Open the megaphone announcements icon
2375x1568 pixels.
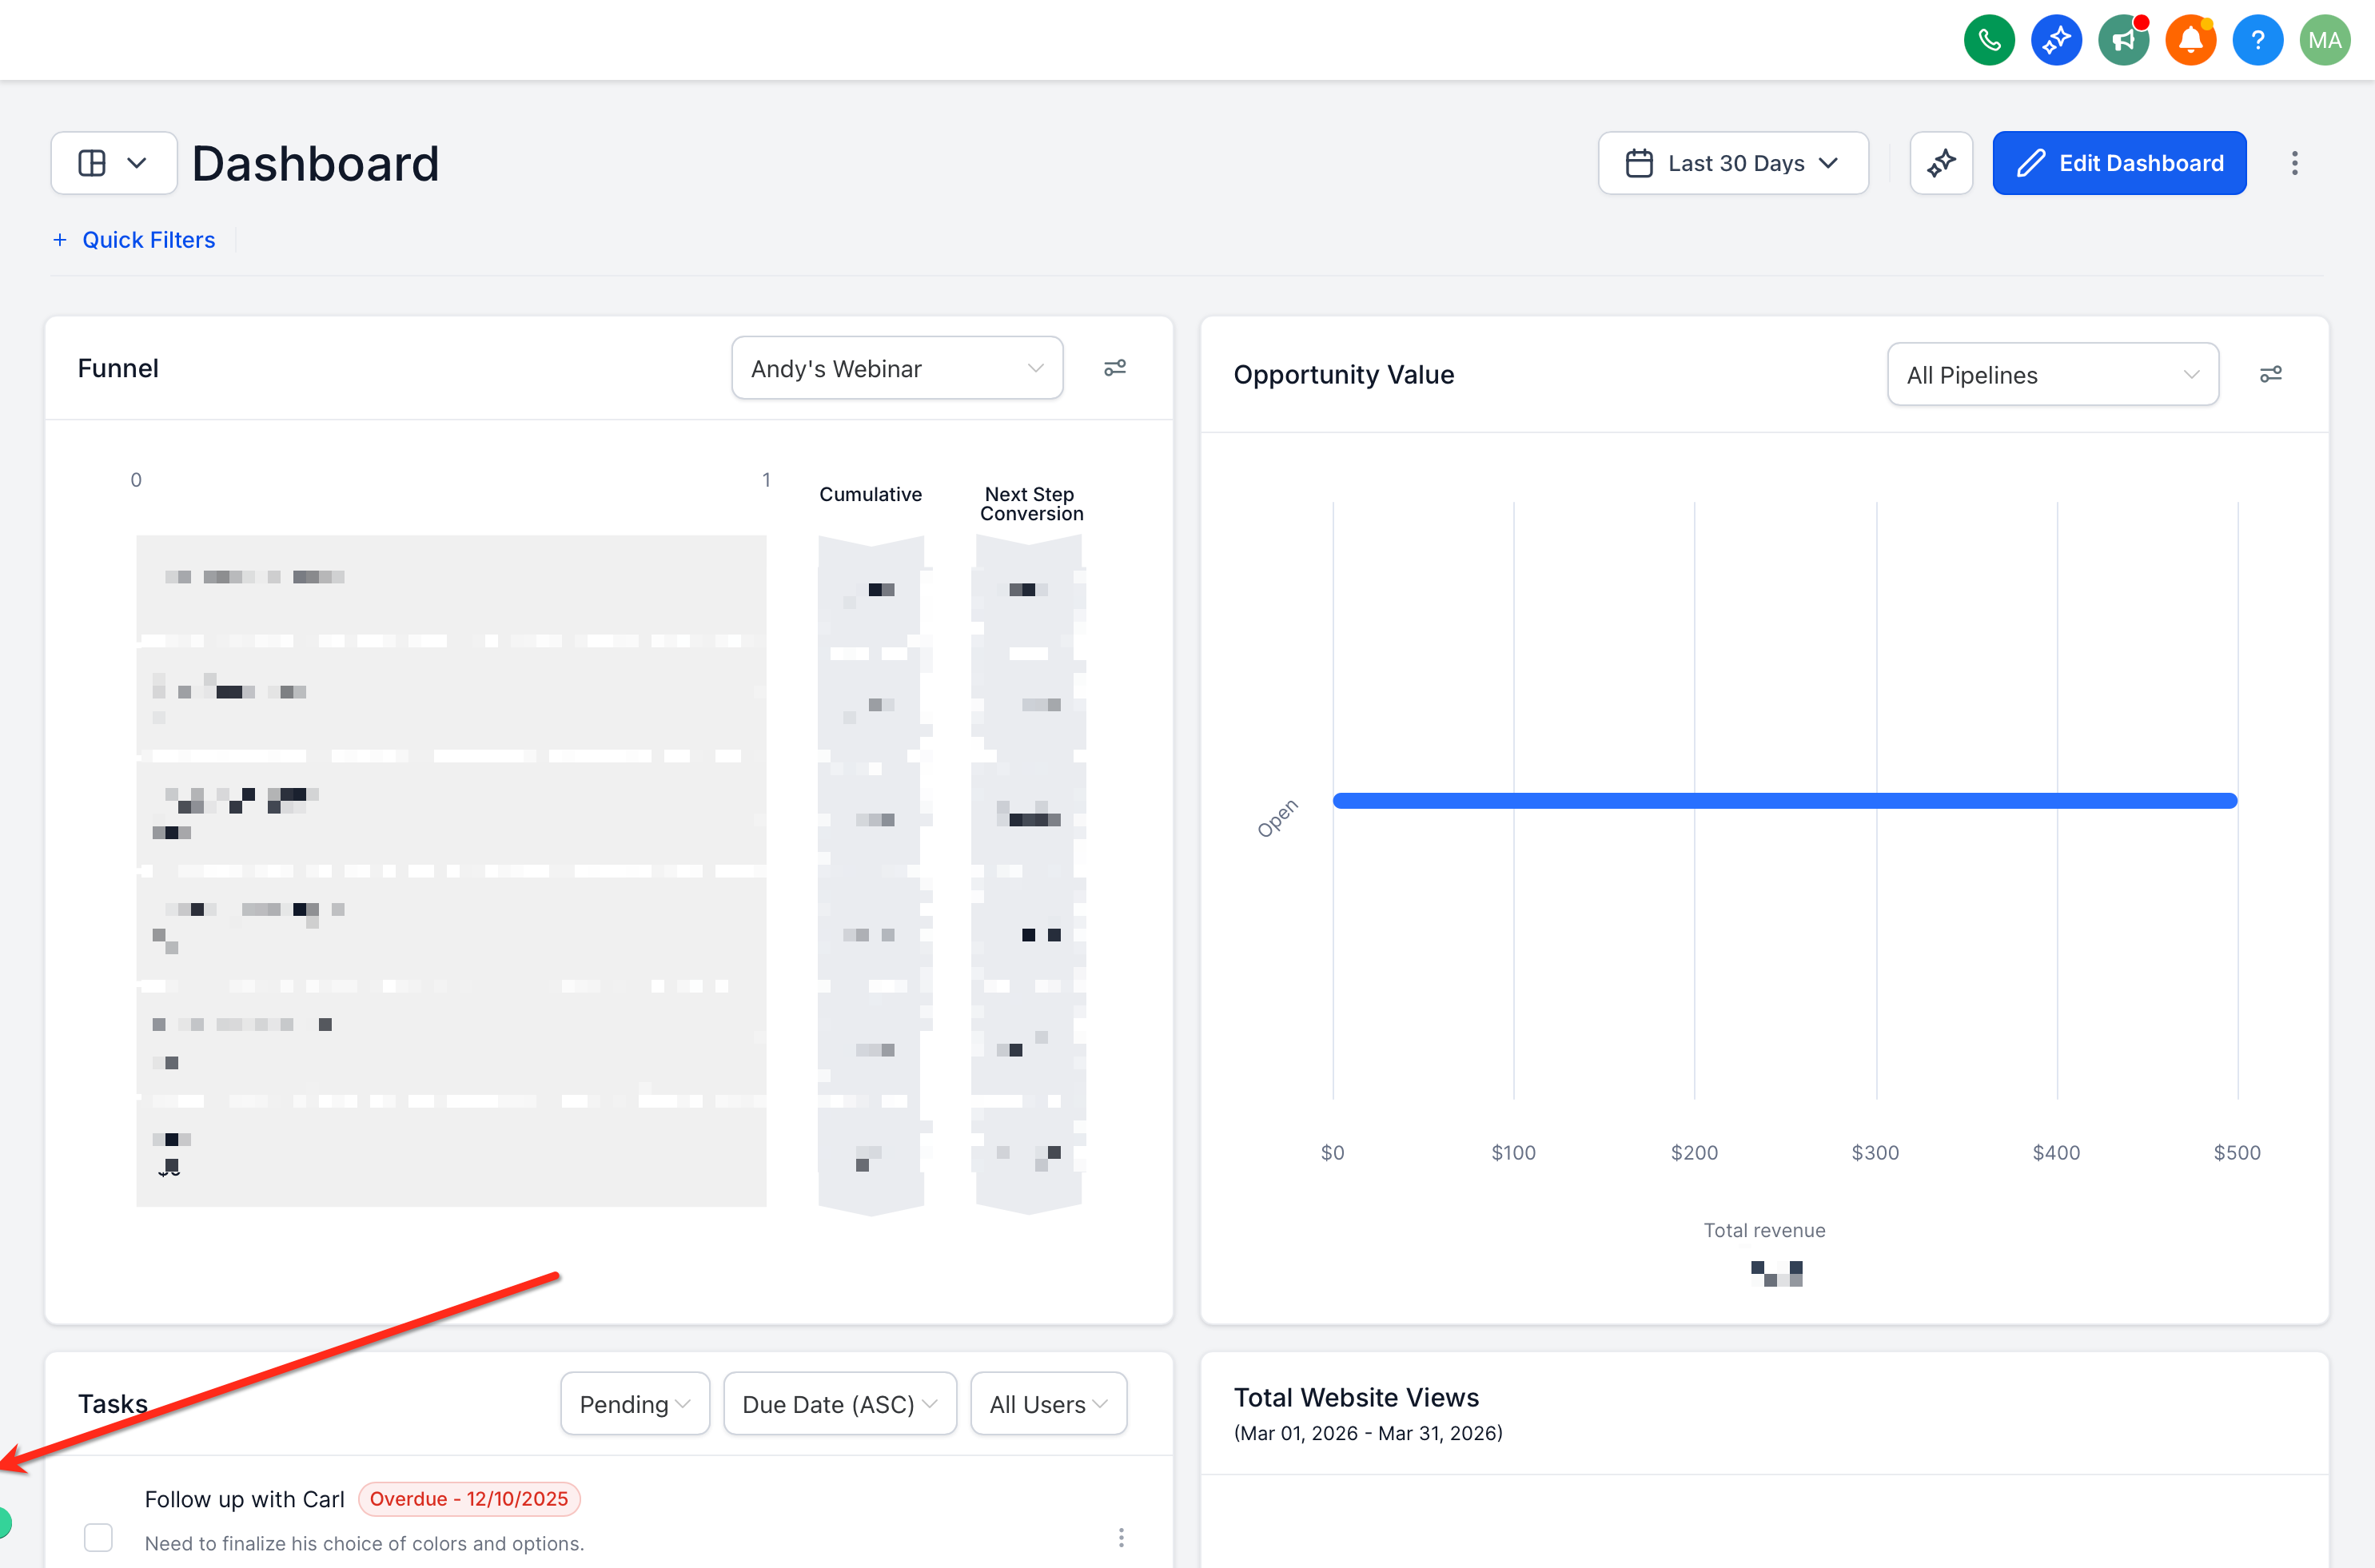(x=2122, y=40)
